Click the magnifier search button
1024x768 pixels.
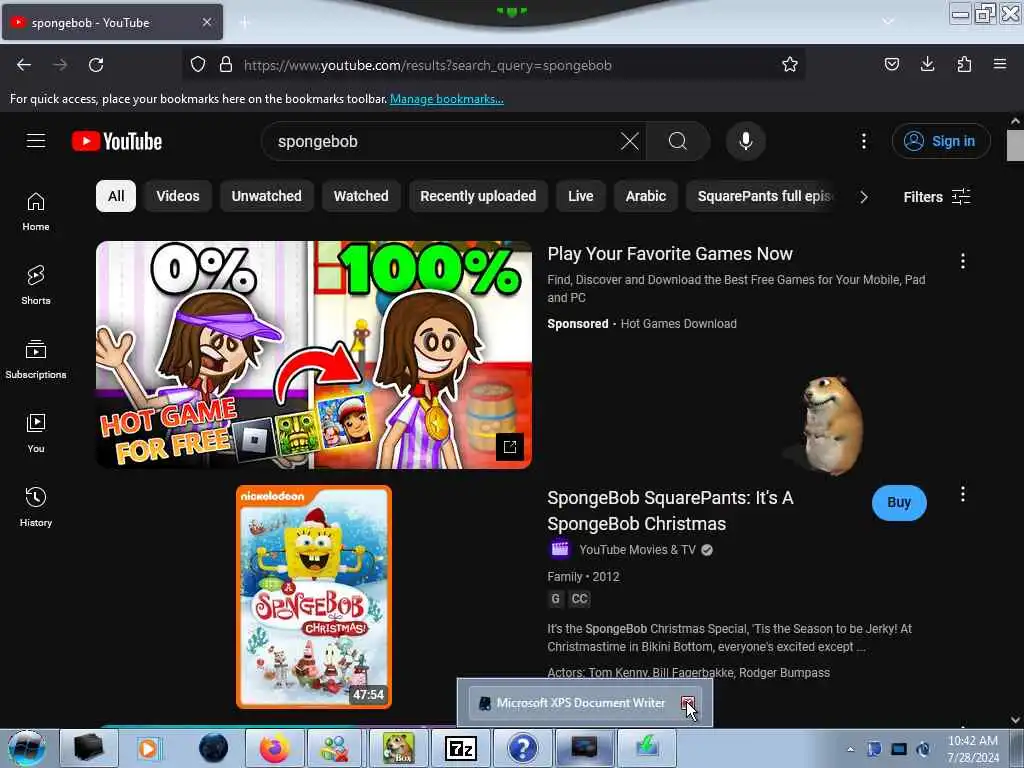coord(678,141)
